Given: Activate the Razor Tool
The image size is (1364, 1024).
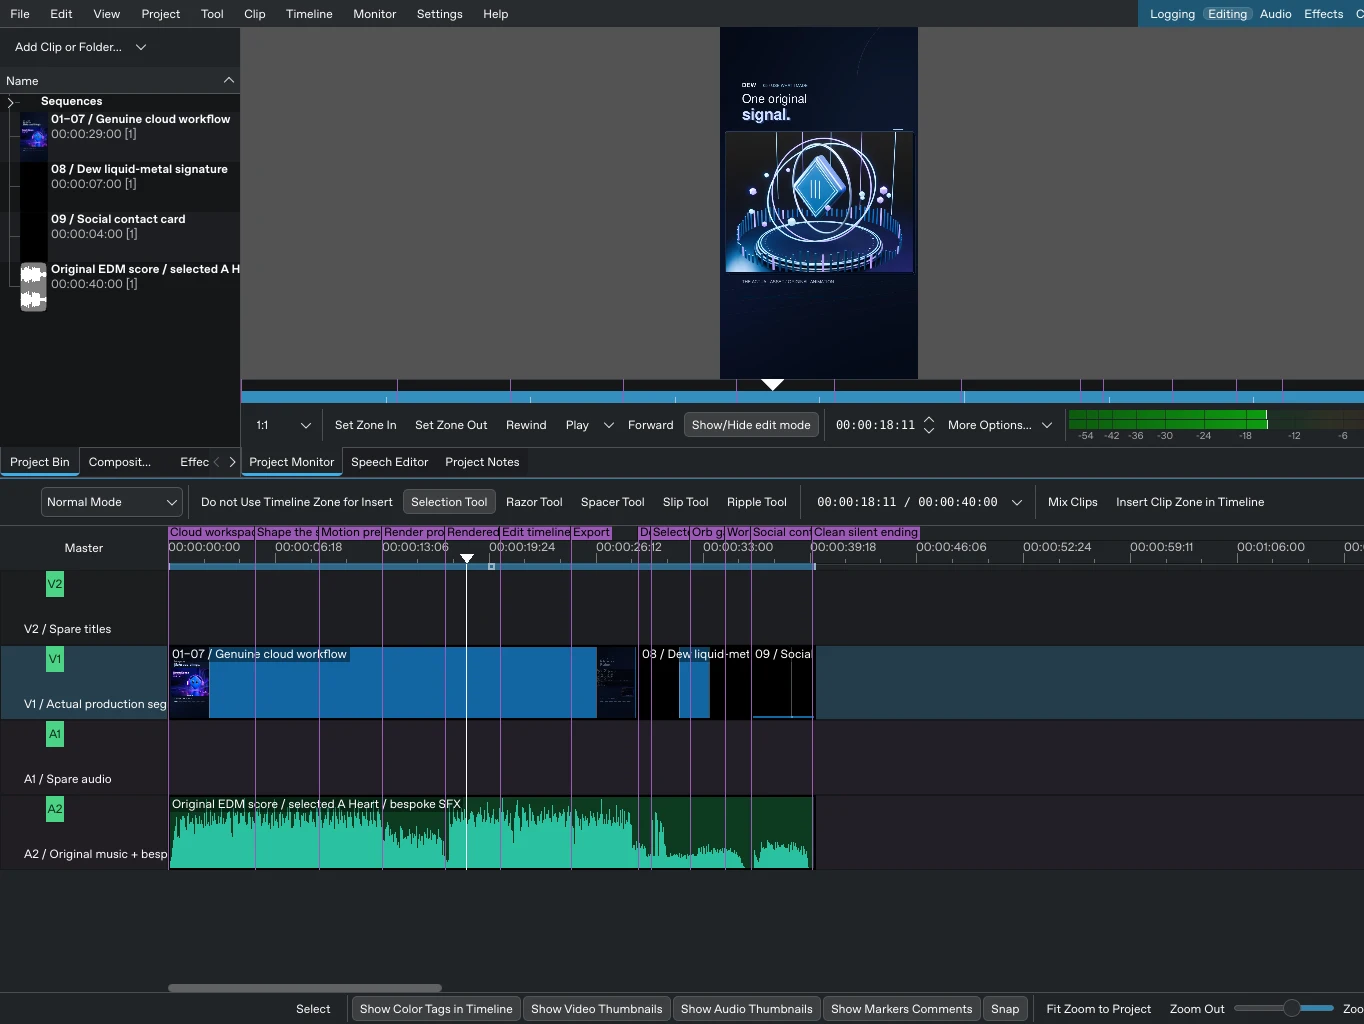Looking at the screenshot, I should (x=534, y=502).
